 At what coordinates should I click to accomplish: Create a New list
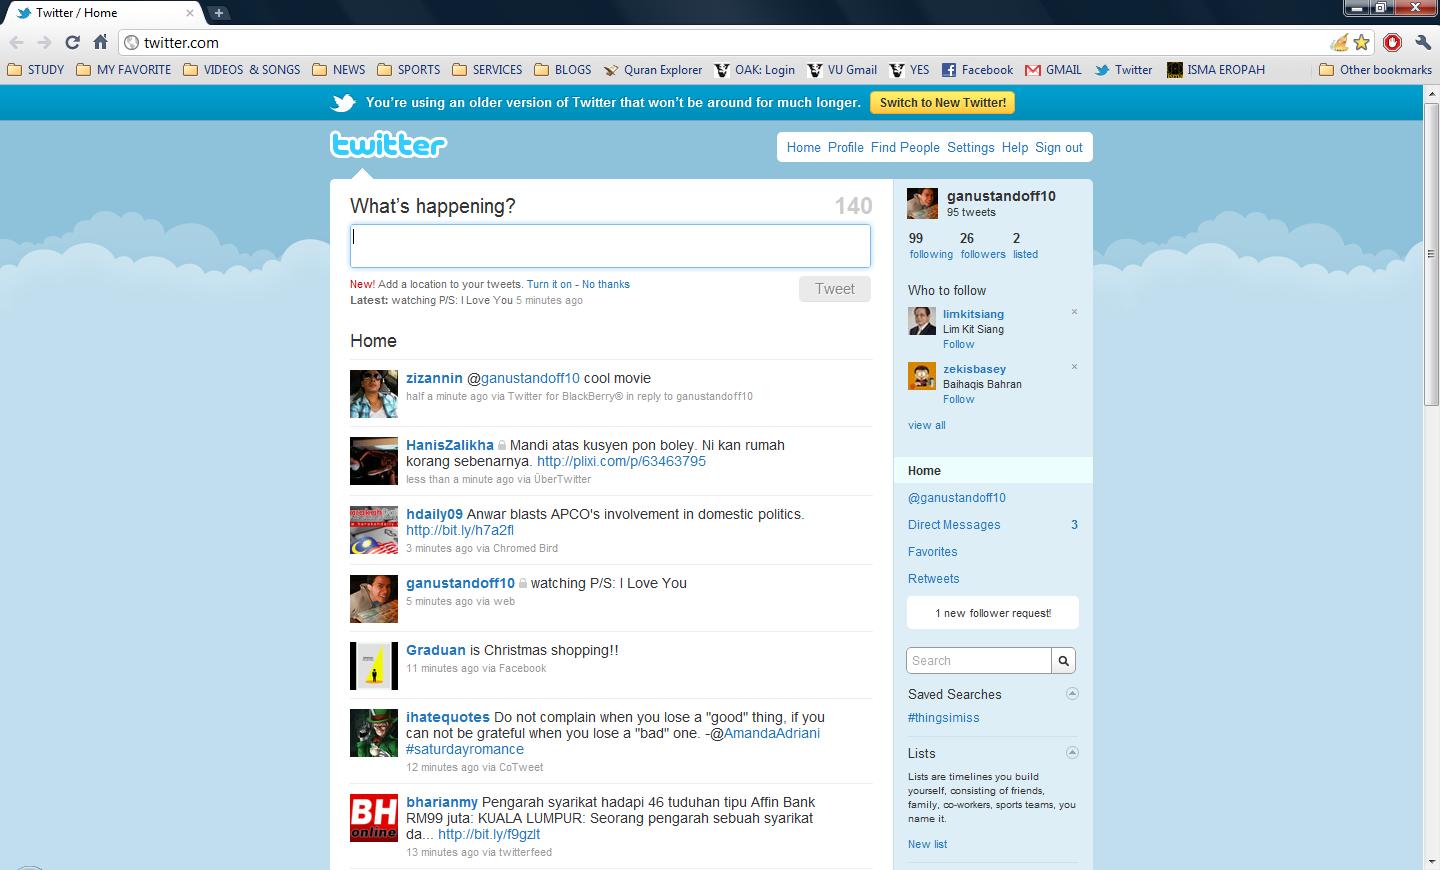pos(927,844)
